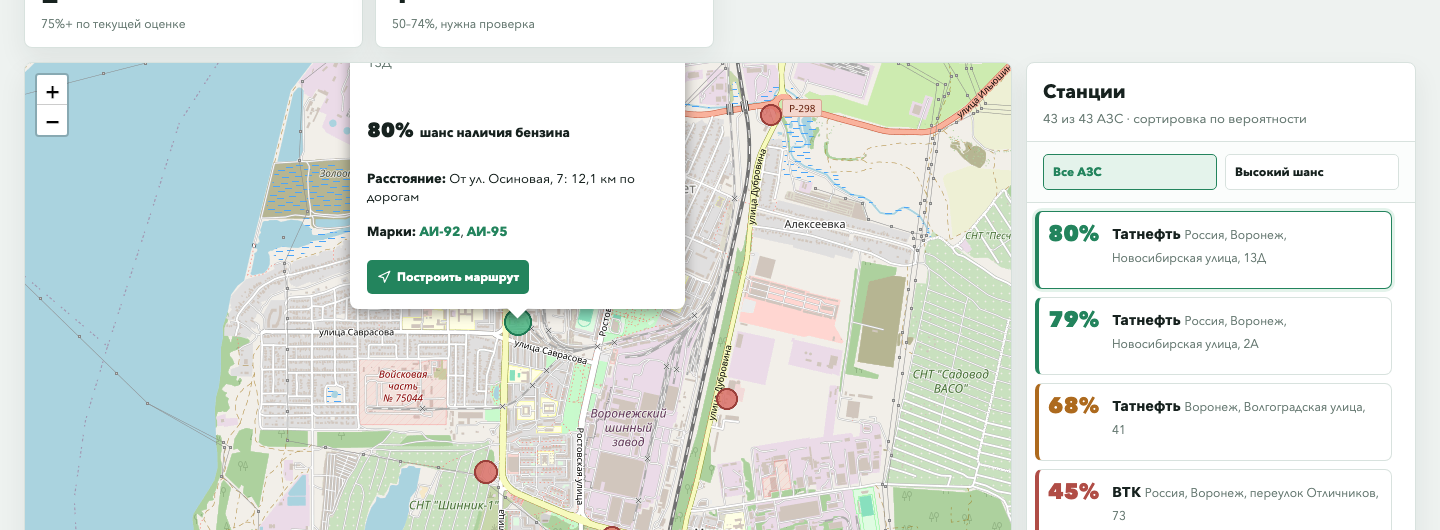Click the Р-298 road label badge

(x=801, y=107)
